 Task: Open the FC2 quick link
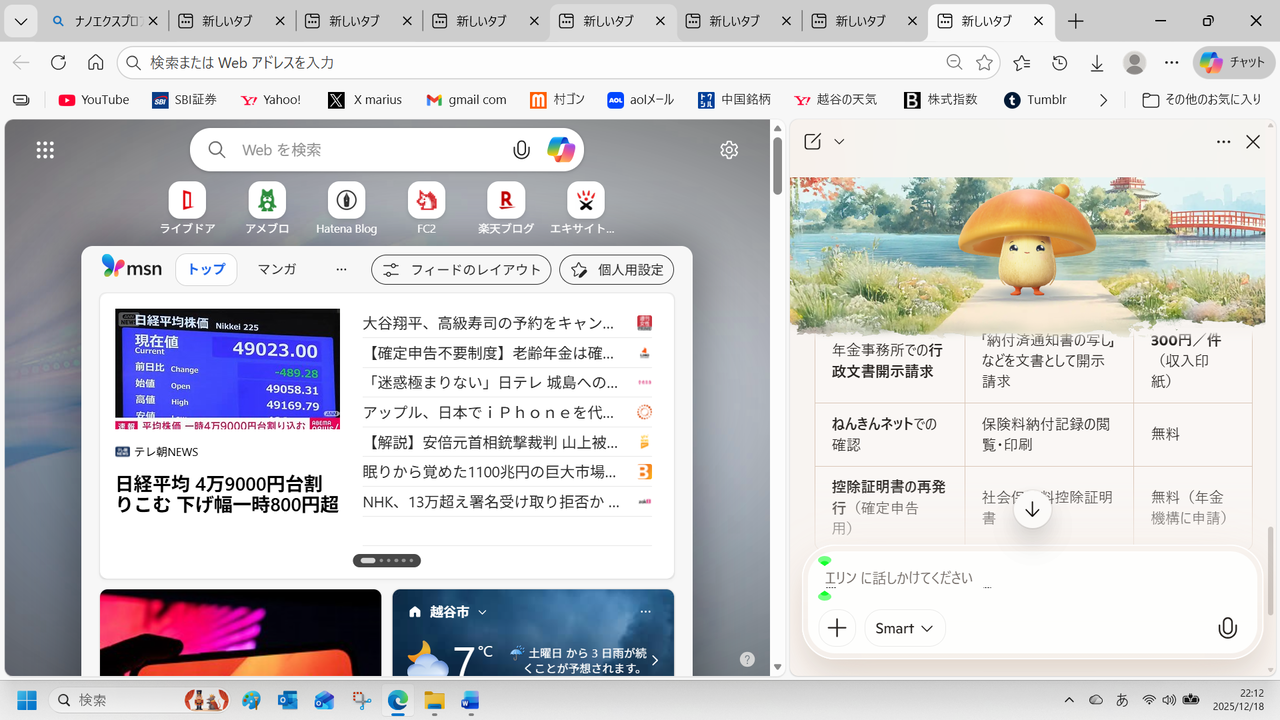[427, 208]
